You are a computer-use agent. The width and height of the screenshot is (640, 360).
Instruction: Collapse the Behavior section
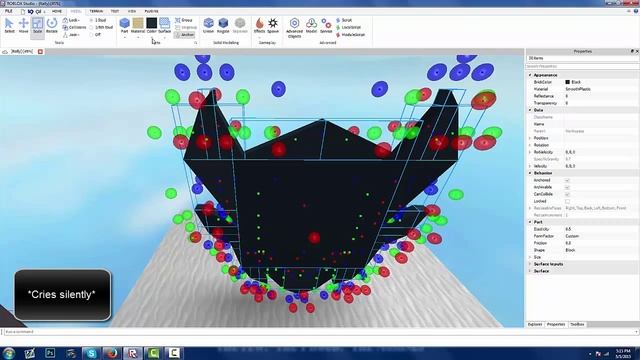click(530, 173)
